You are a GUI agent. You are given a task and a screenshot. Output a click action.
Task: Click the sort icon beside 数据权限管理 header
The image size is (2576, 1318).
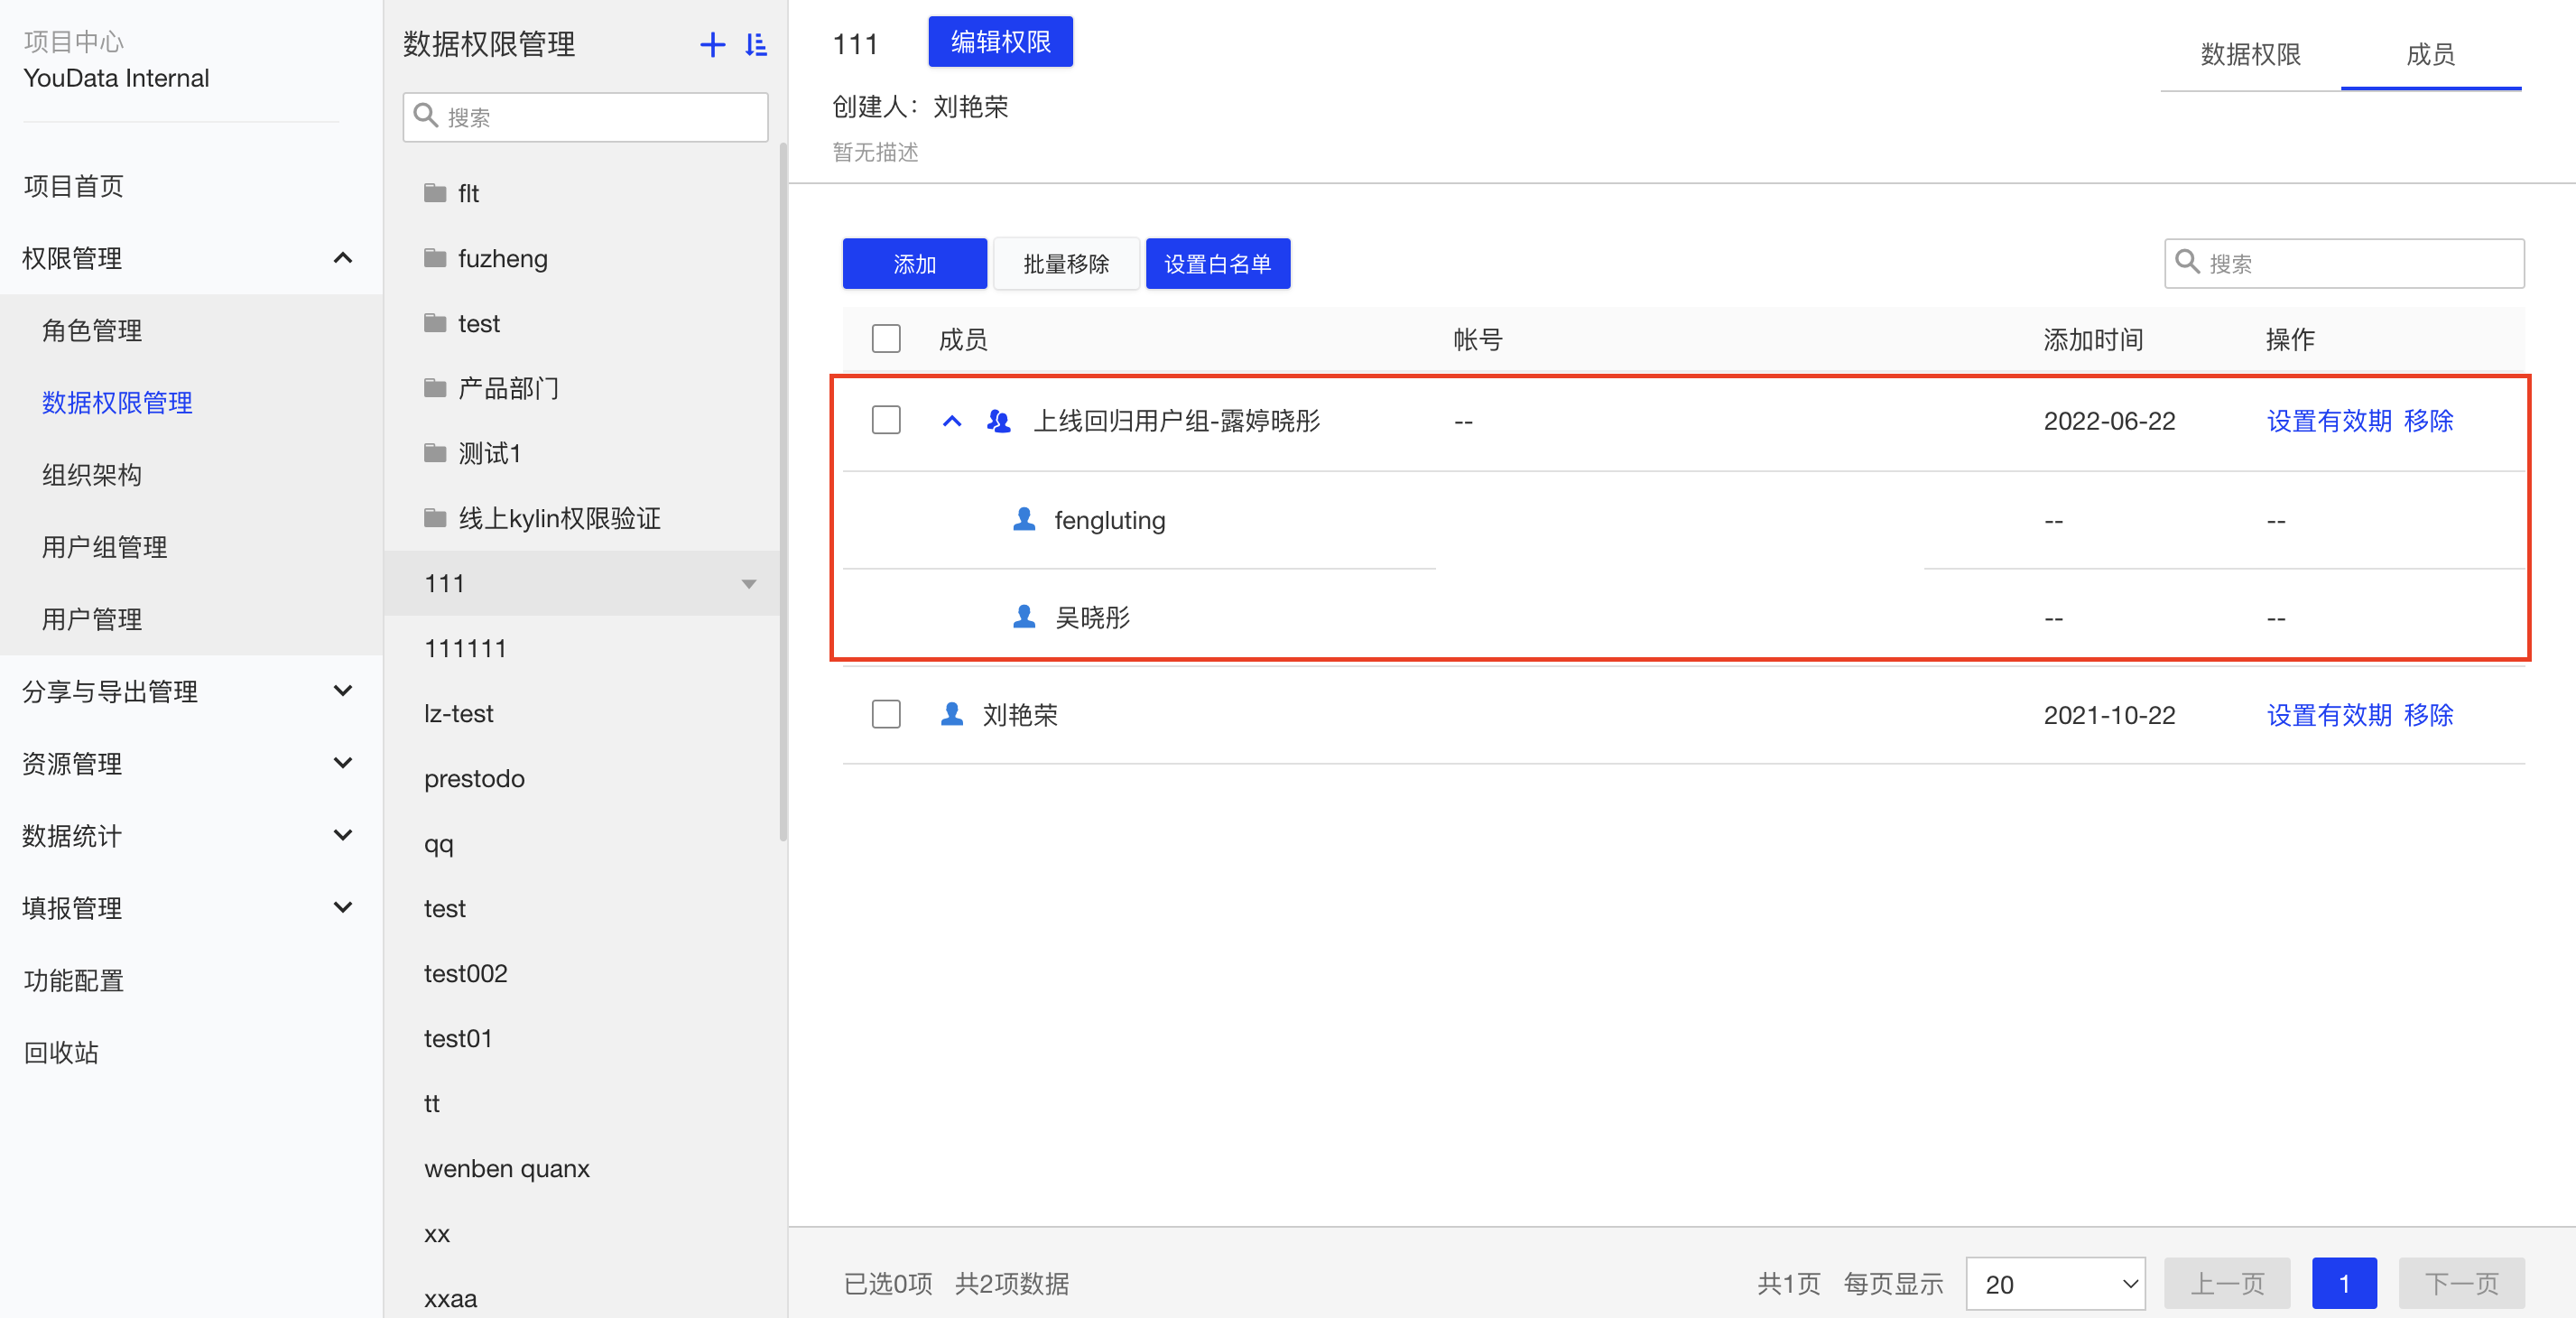pyautogui.click(x=757, y=44)
